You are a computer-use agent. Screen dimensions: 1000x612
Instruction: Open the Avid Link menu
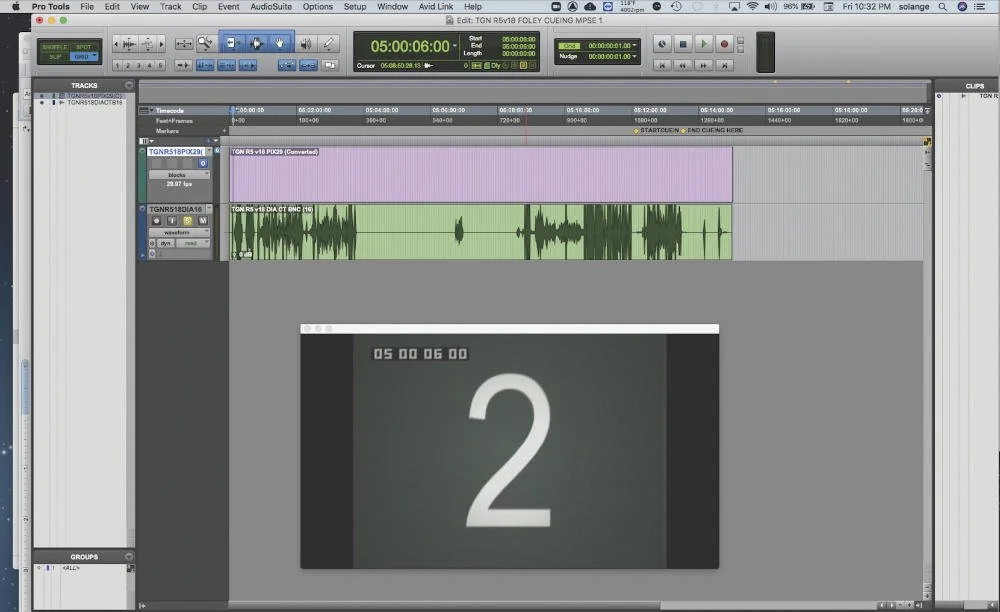tap(436, 6)
